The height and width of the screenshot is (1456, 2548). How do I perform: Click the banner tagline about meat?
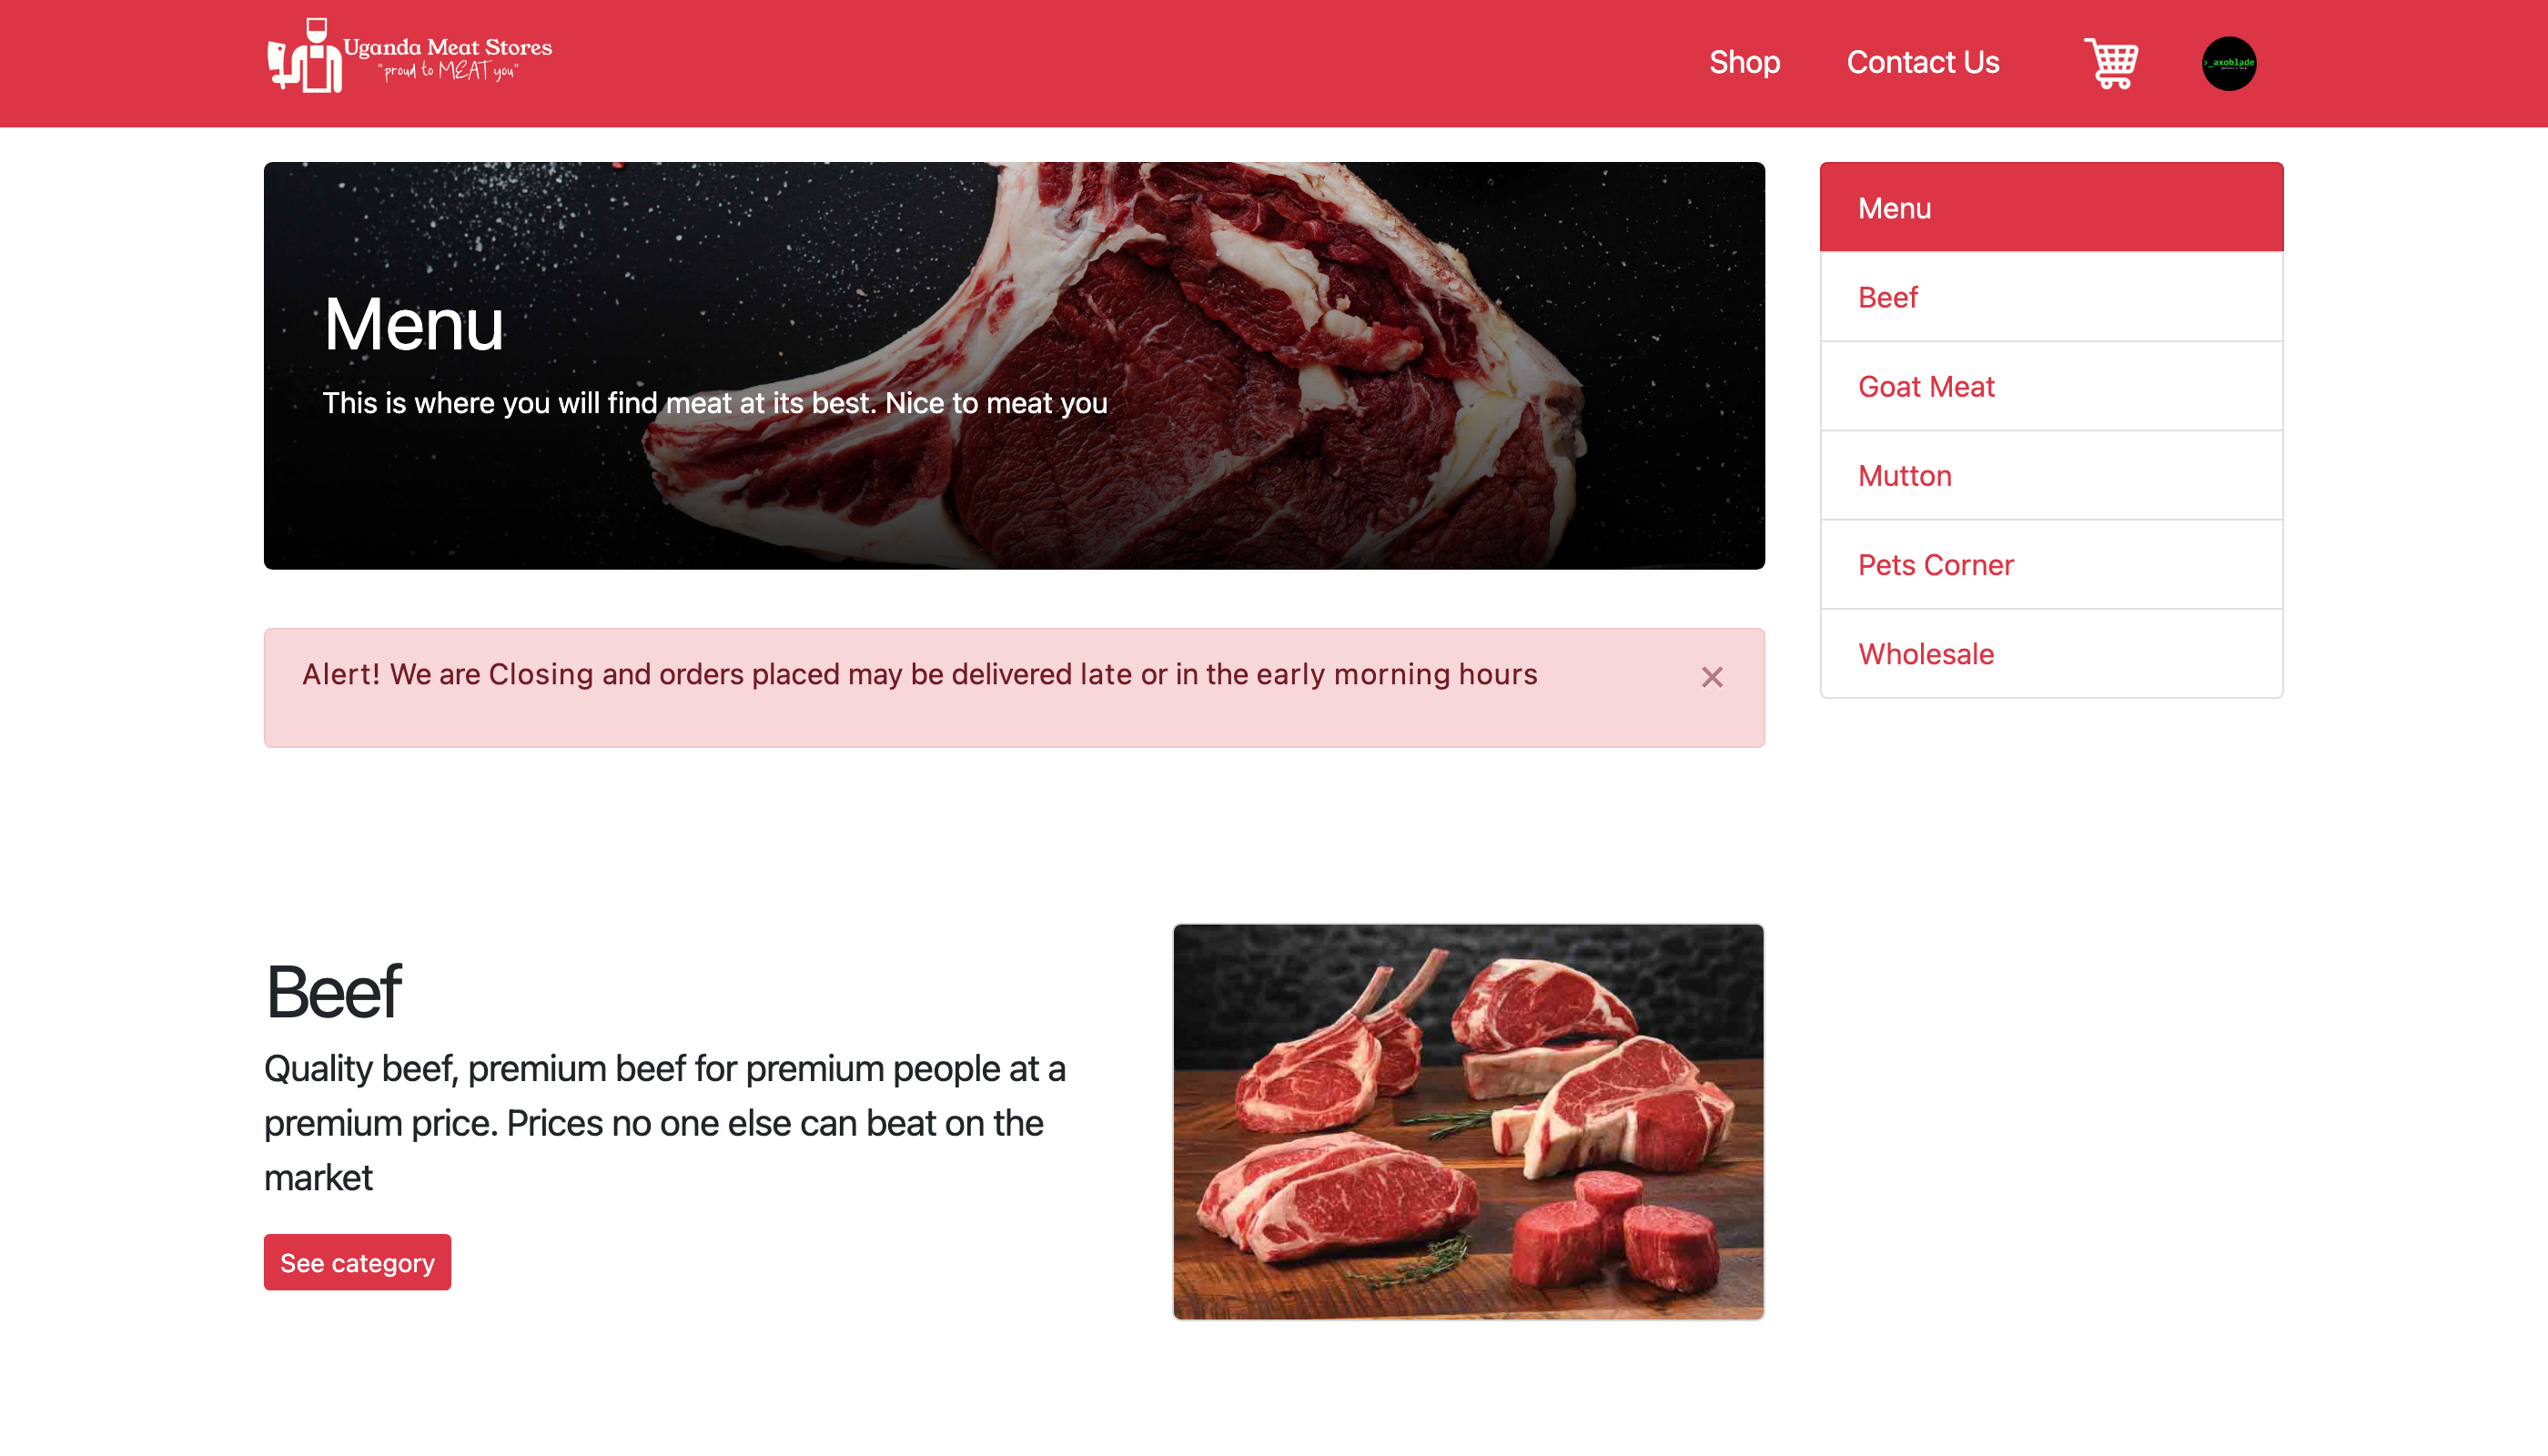[x=714, y=403]
